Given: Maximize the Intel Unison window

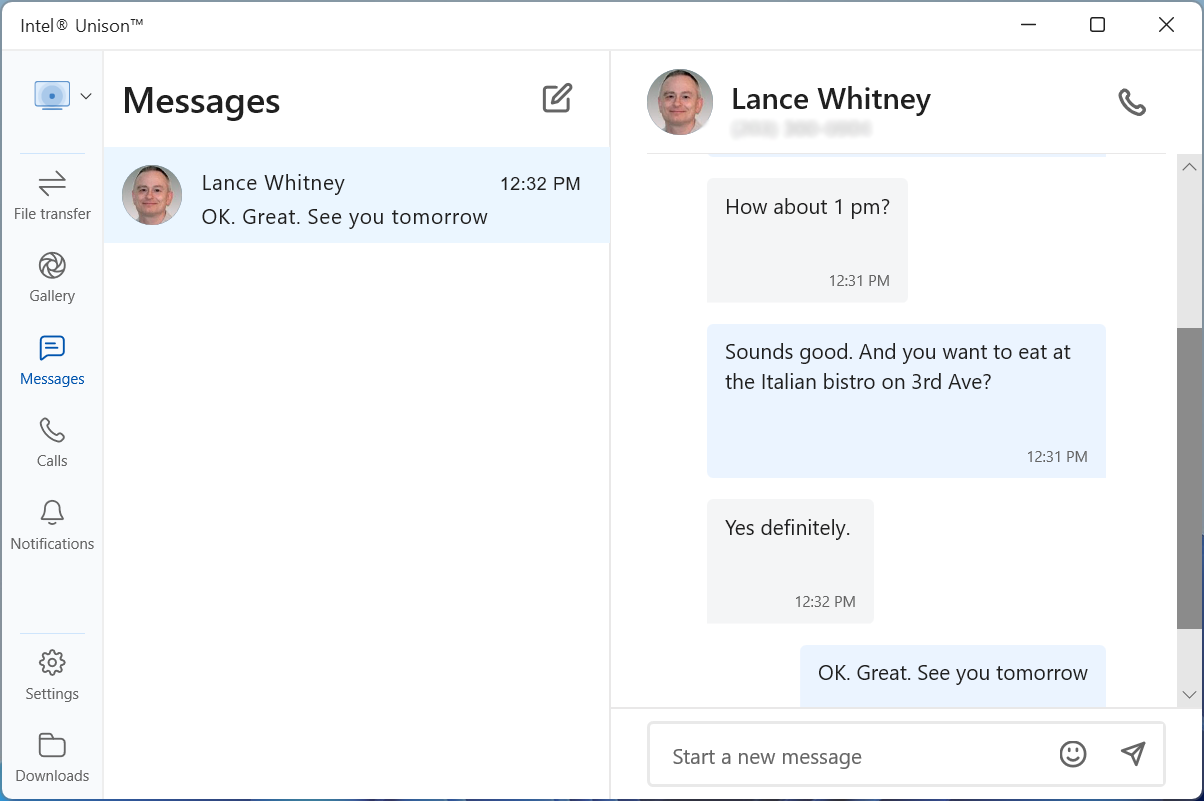Looking at the screenshot, I should tap(1097, 25).
